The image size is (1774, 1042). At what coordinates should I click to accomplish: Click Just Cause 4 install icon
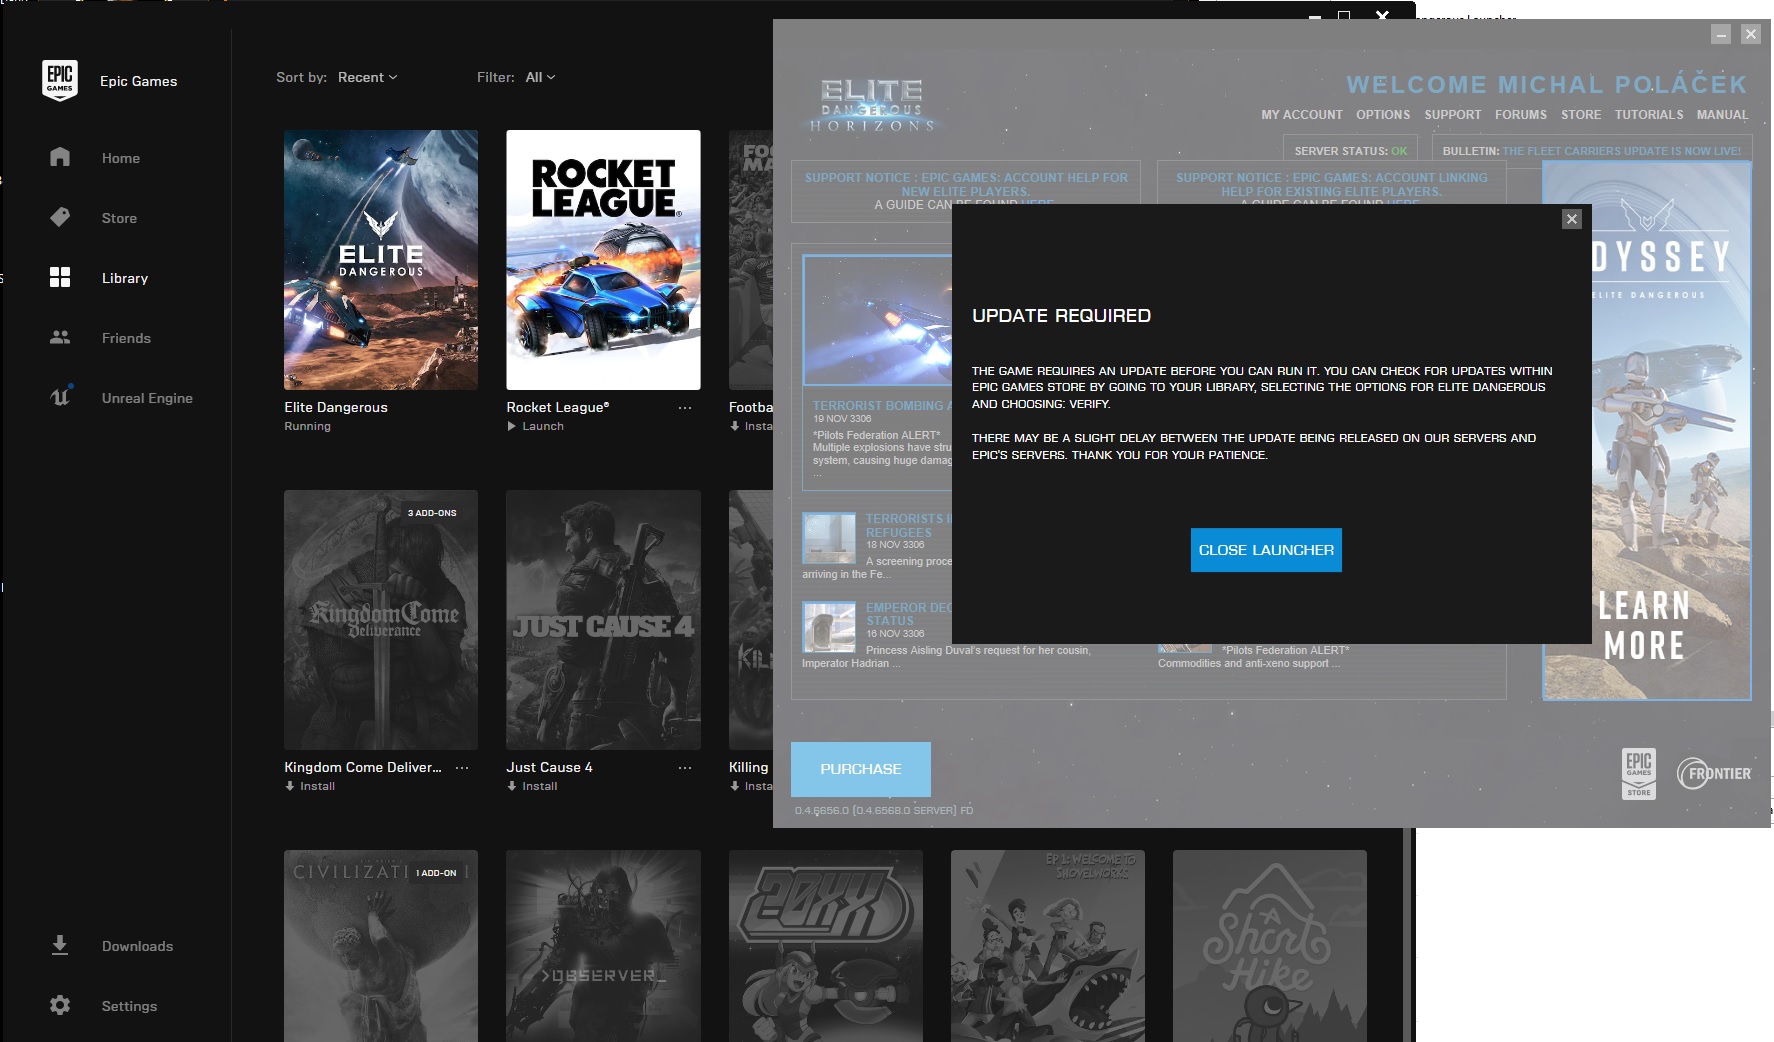[x=512, y=786]
